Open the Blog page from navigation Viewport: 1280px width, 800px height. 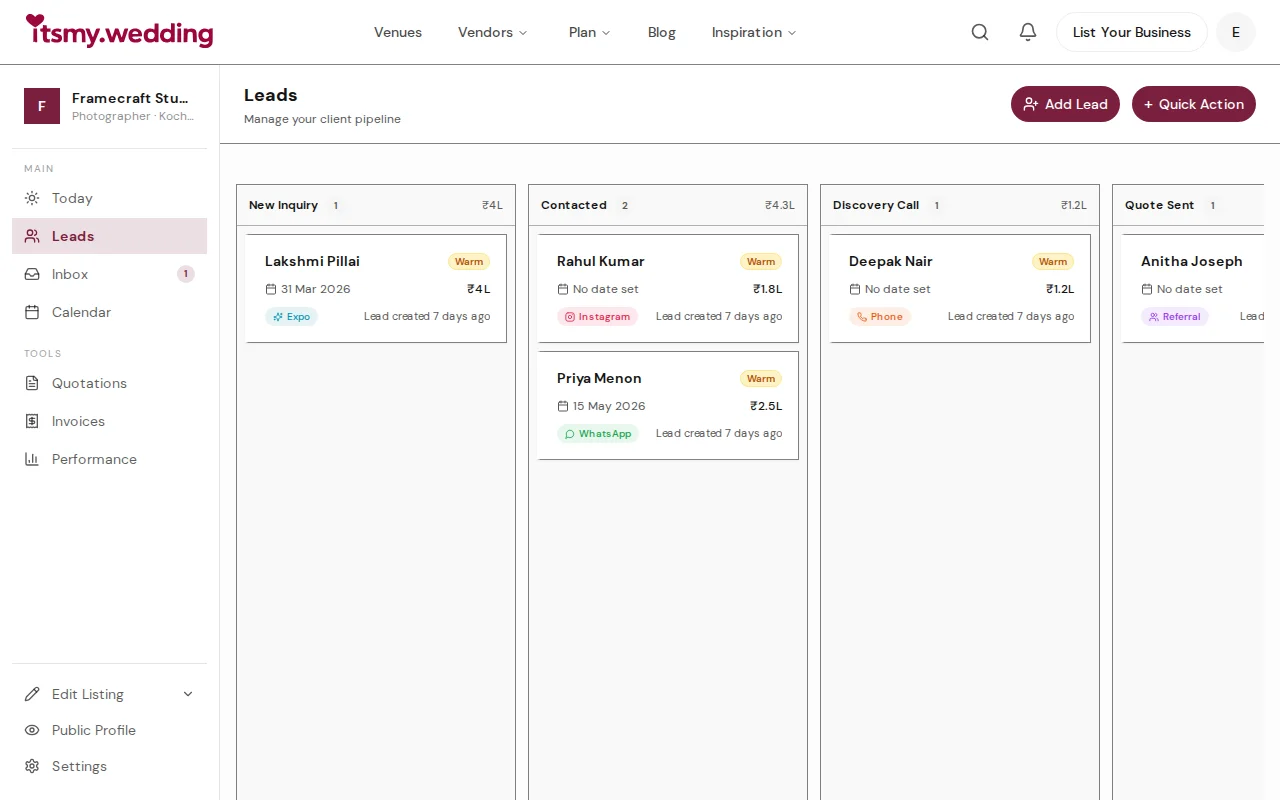(661, 32)
